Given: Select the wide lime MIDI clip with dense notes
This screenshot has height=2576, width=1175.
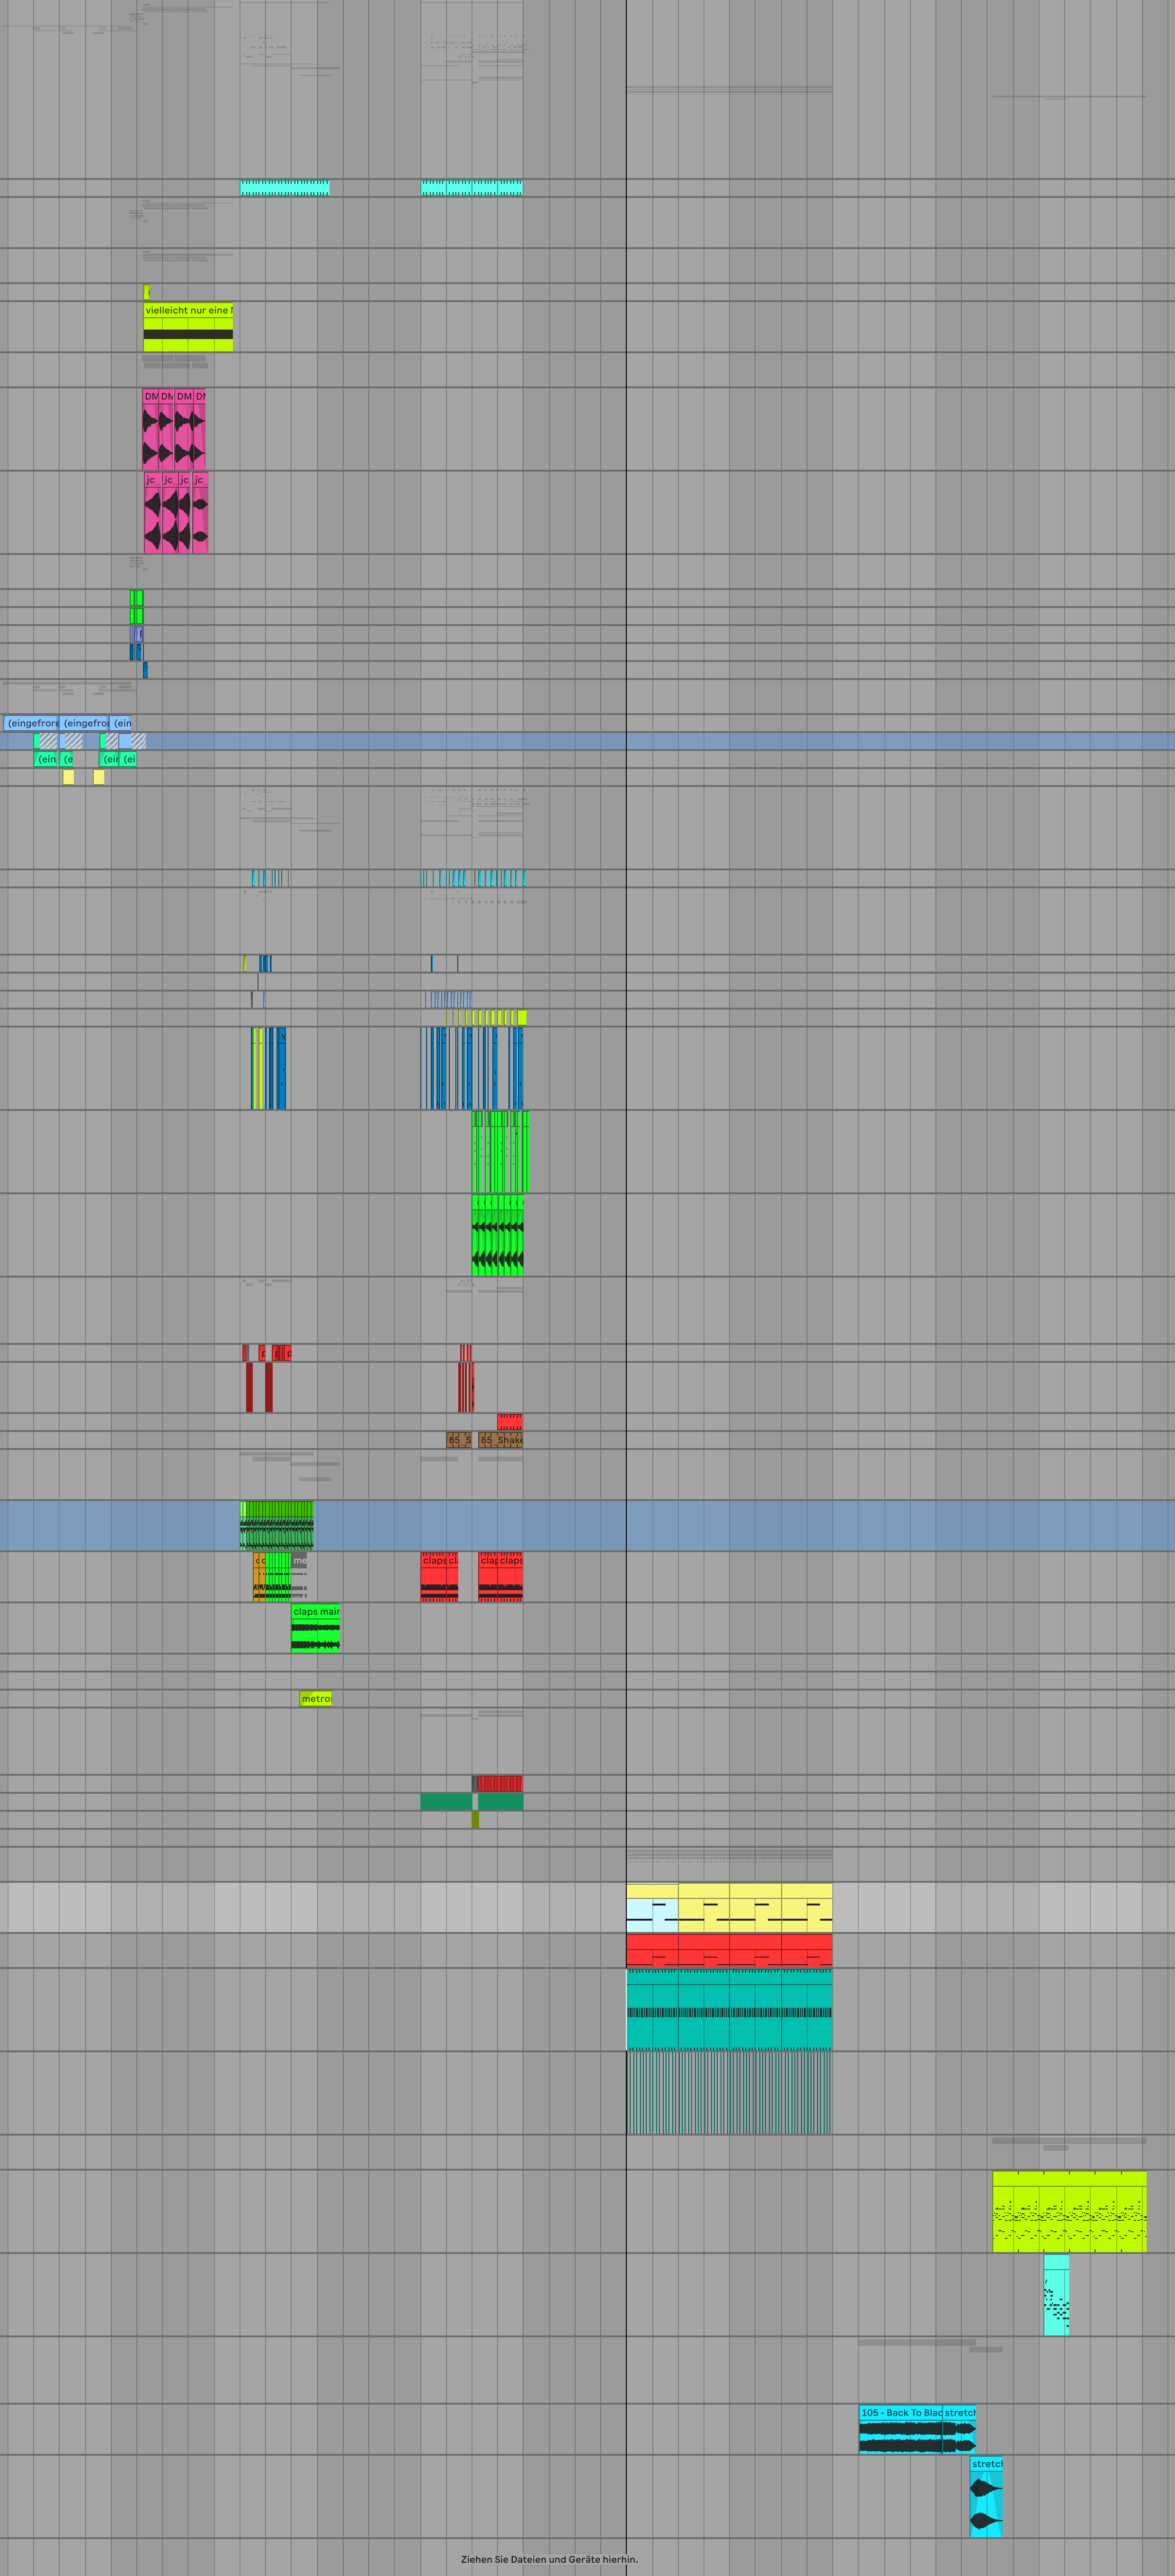Looking at the screenshot, I should 1069,2212.
